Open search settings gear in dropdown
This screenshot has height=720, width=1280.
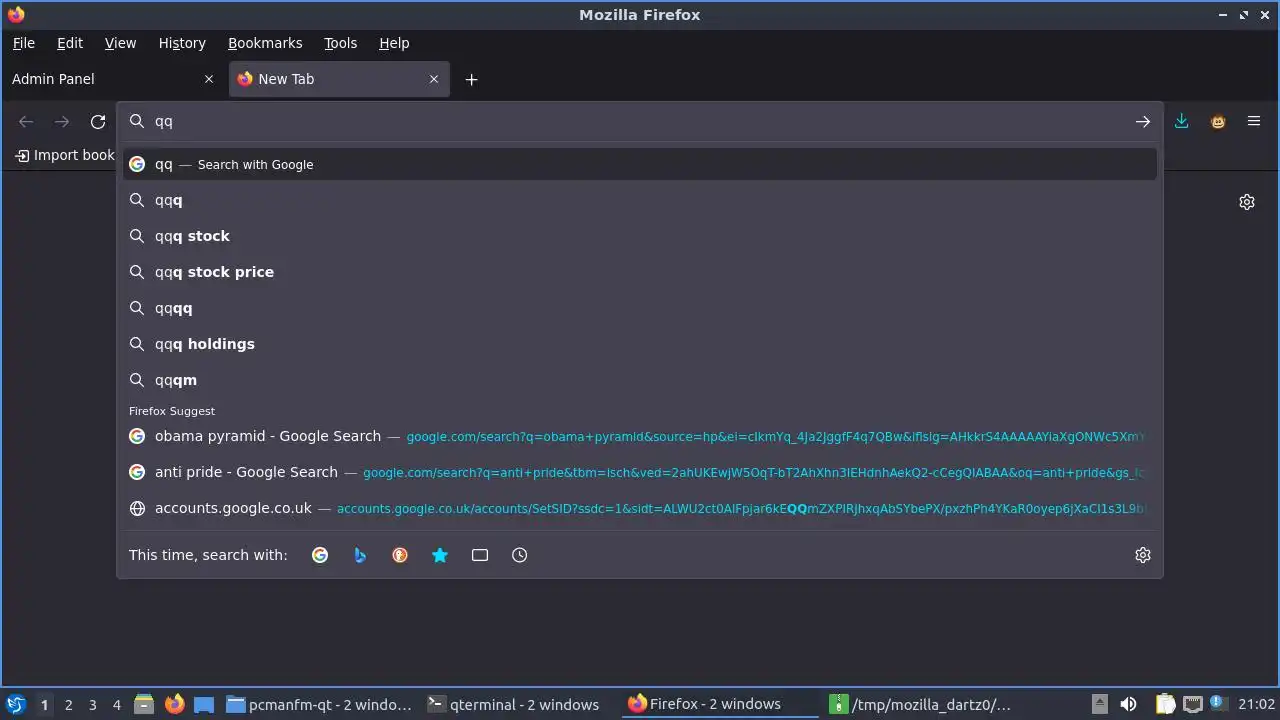point(1143,555)
